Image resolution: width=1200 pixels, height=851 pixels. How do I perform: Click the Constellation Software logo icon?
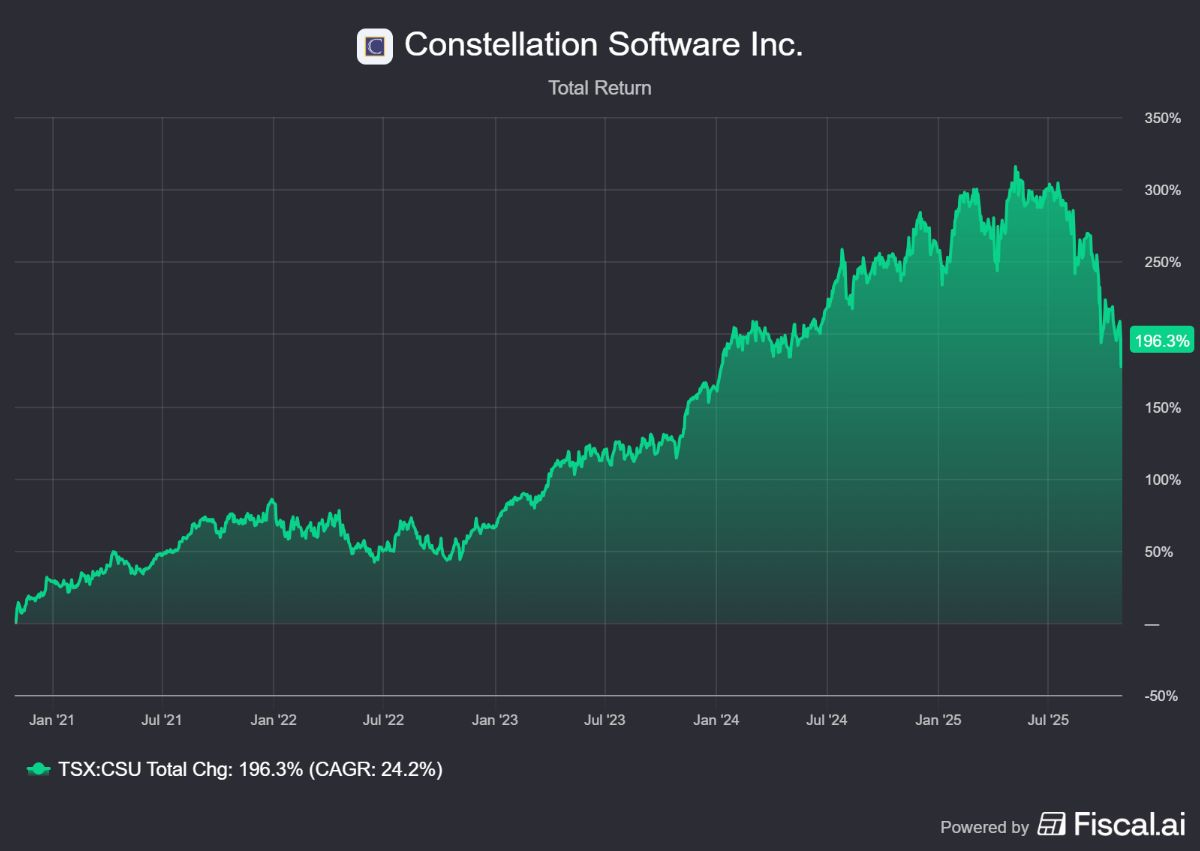375,46
